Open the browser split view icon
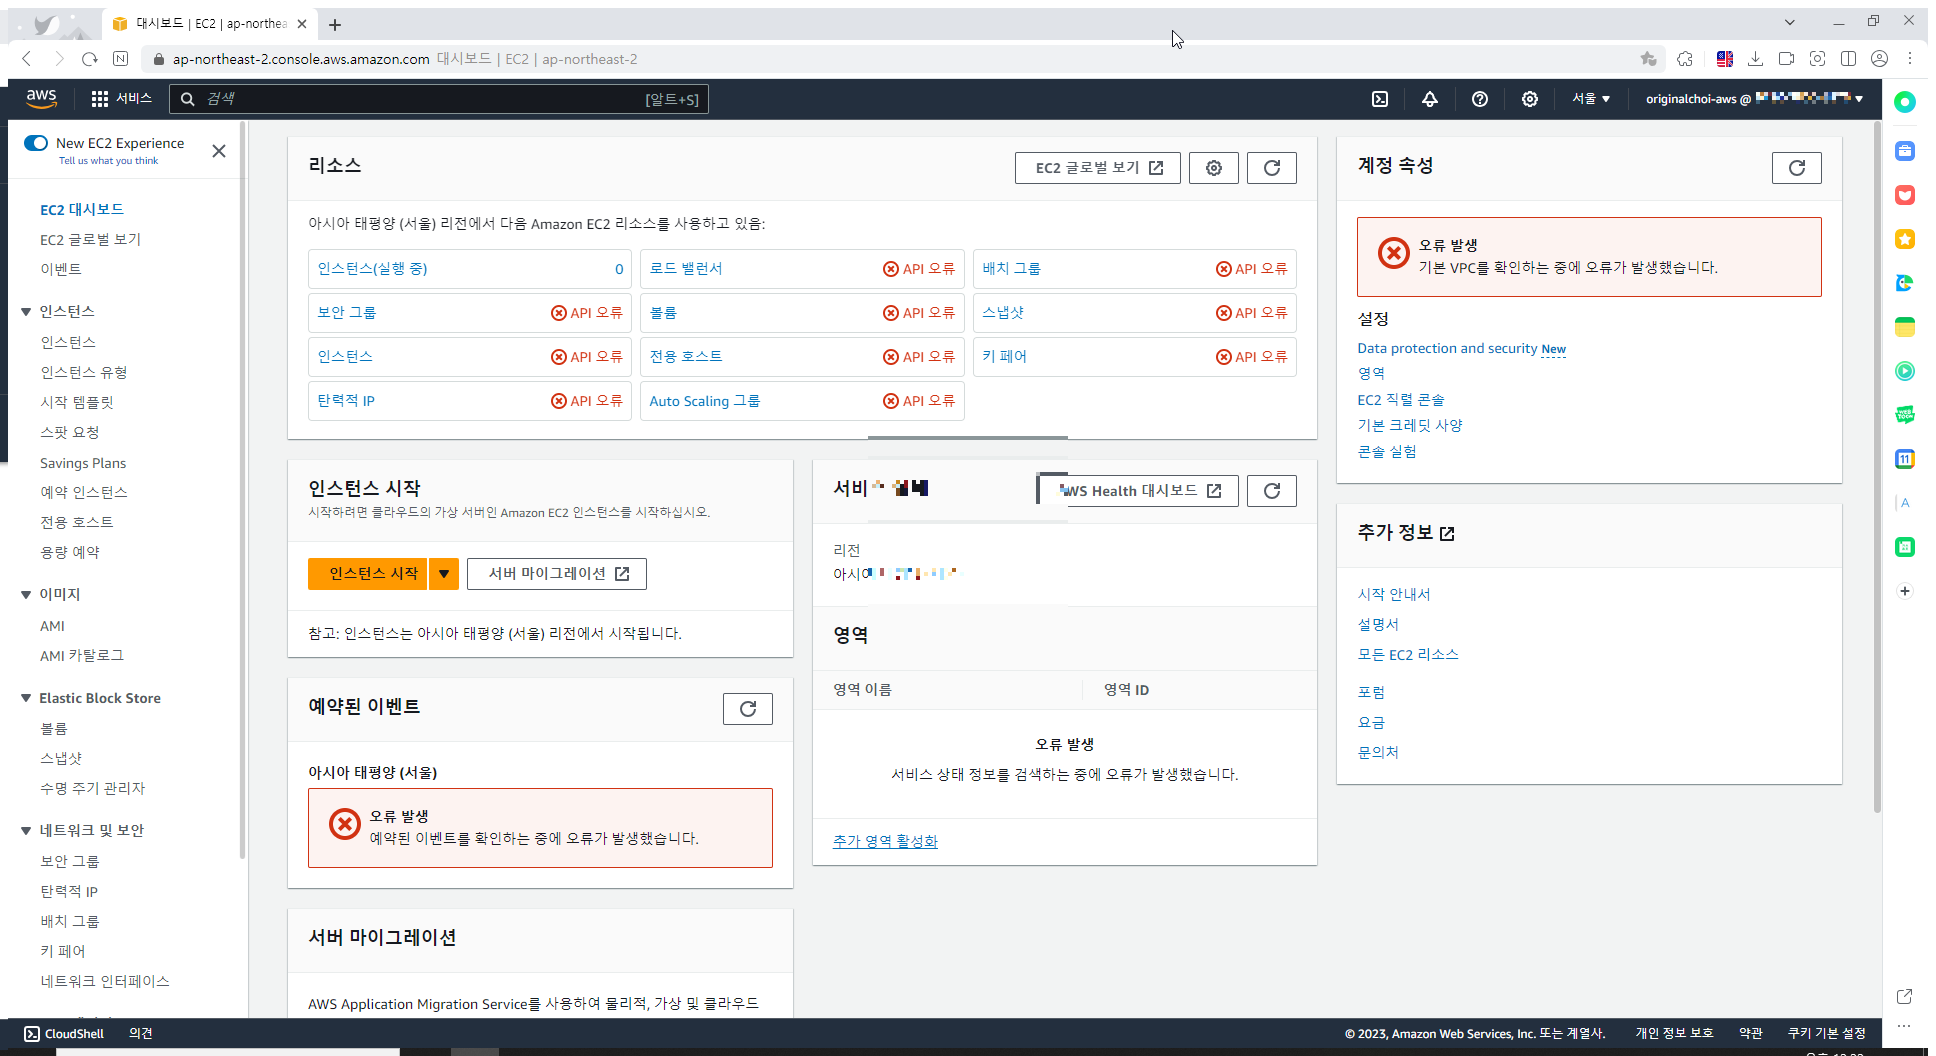Viewport: 1936px width, 1056px height. [x=1848, y=59]
